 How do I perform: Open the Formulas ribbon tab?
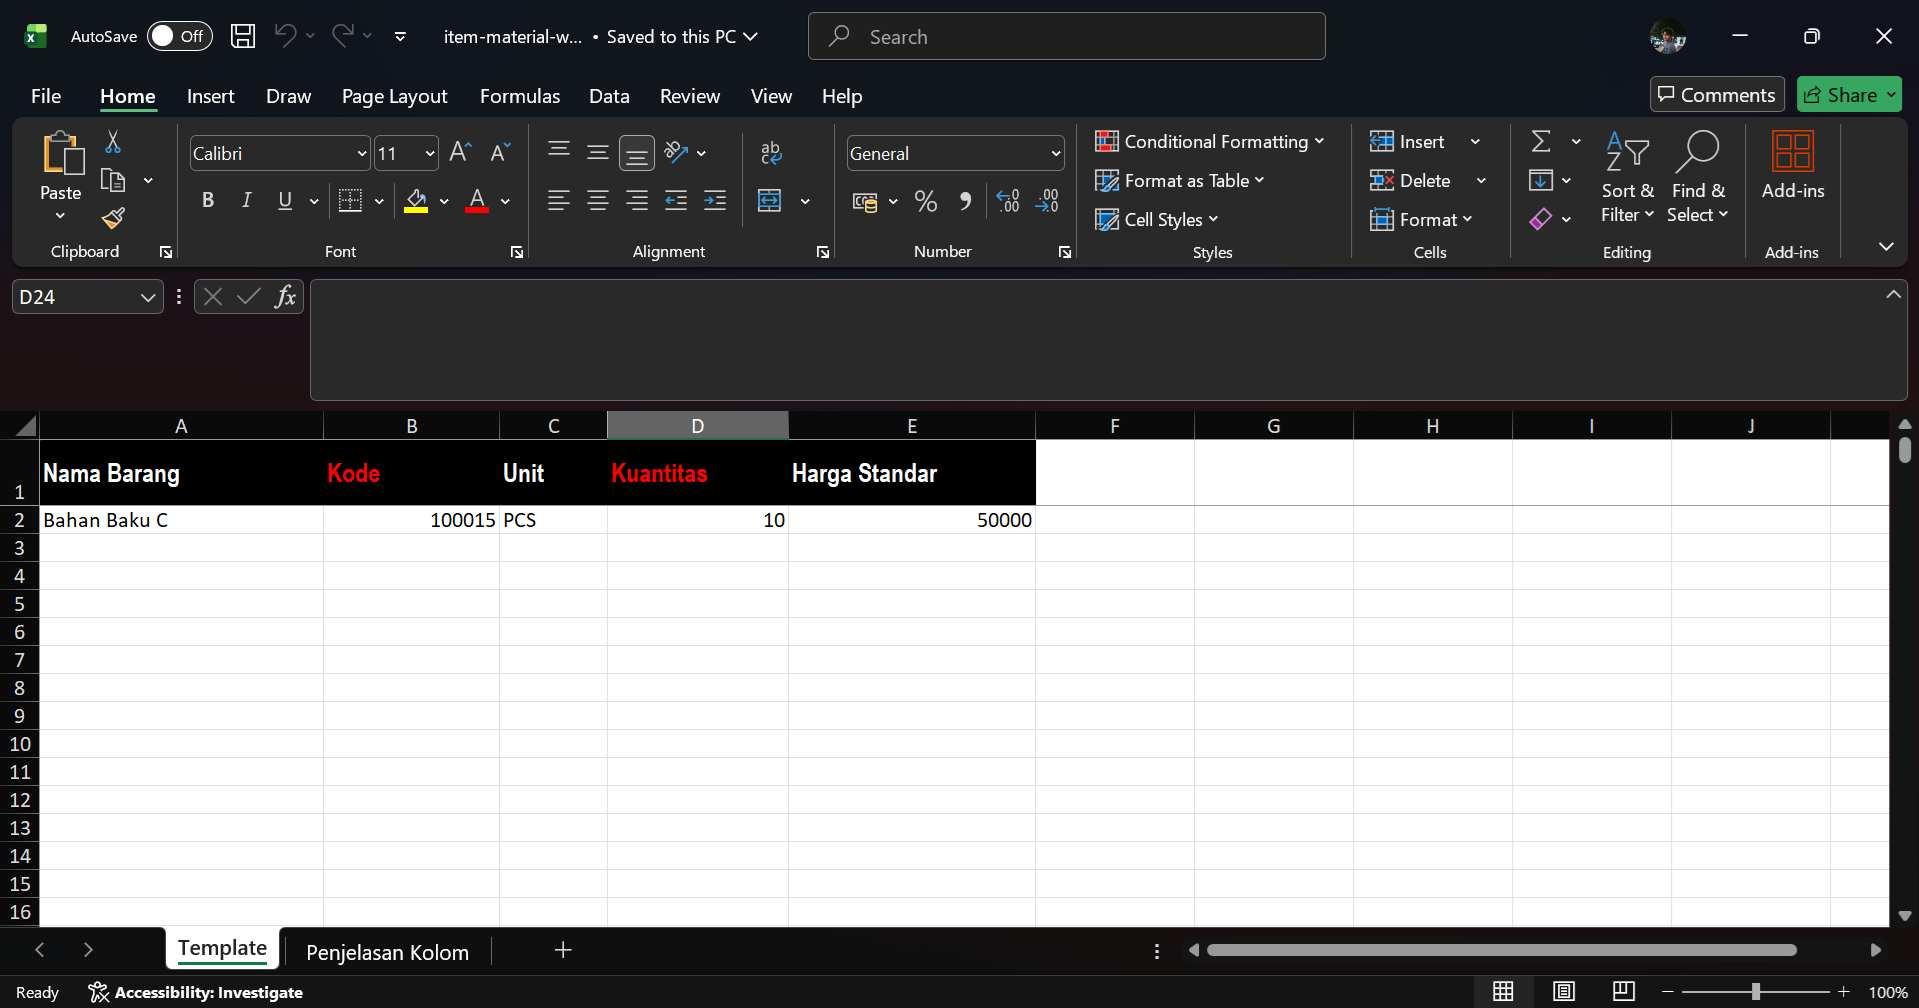pos(519,96)
